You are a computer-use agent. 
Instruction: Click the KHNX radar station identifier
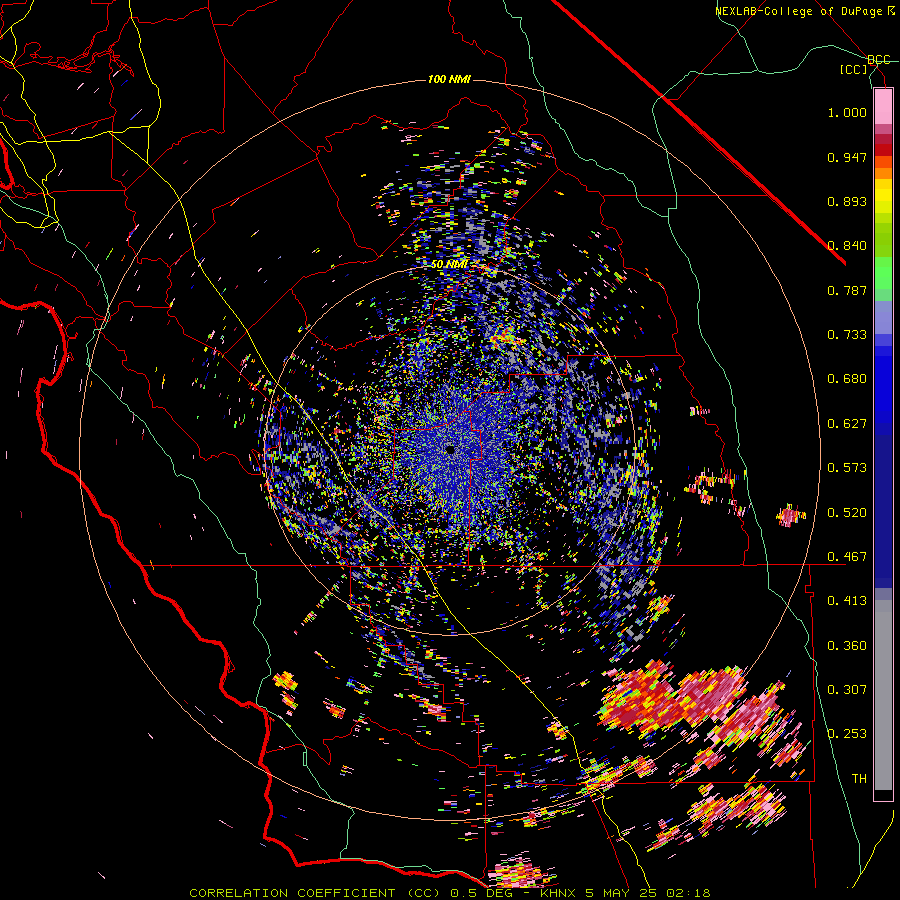pos(560,893)
